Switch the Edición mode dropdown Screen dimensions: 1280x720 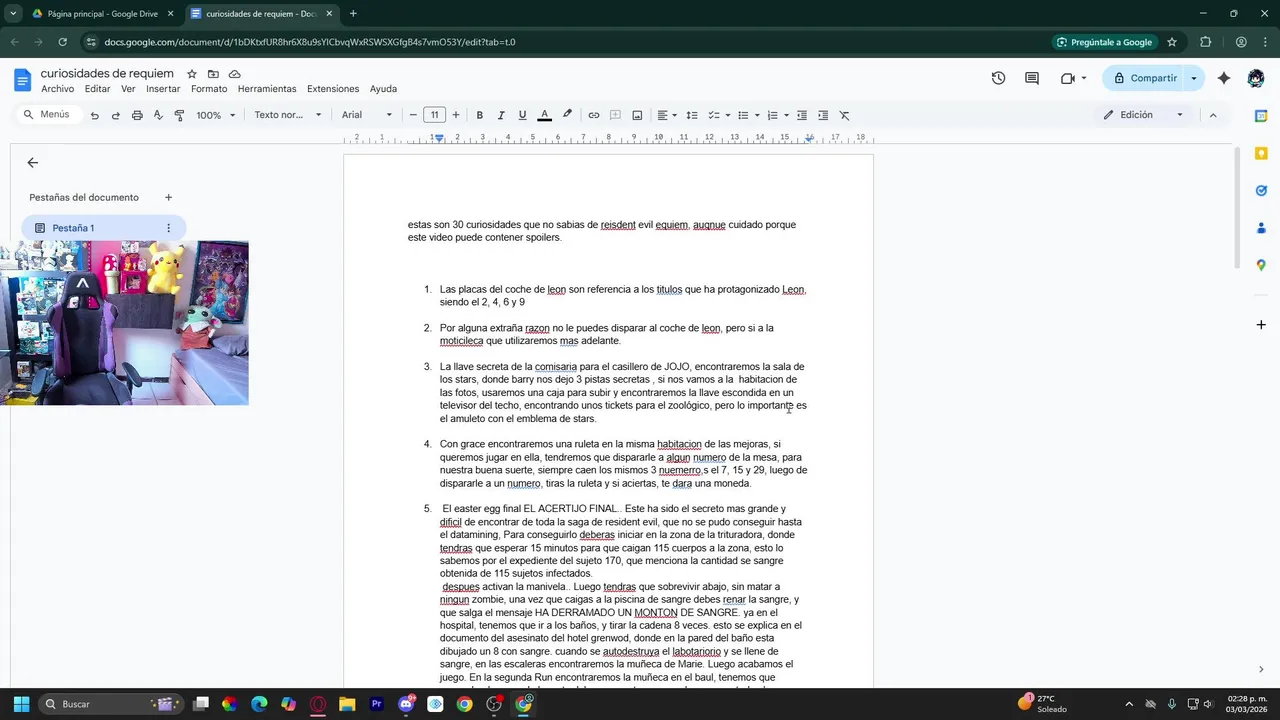(x=1143, y=115)
